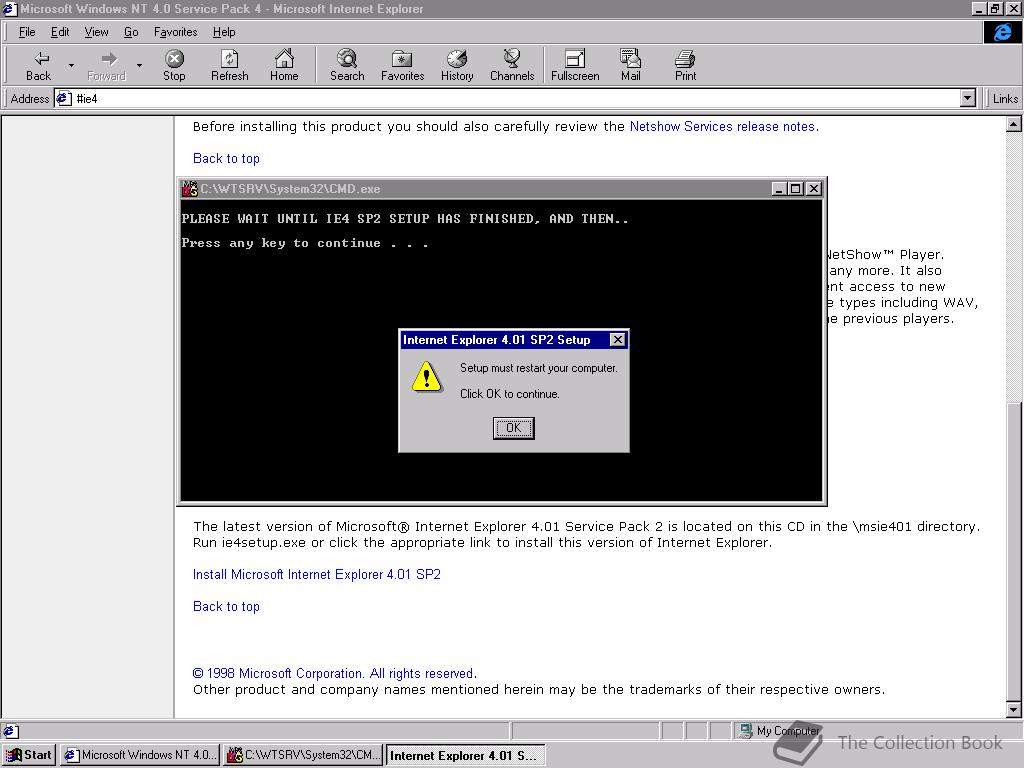This screenshot has width=1024, height=768.
Task: Click the Forward toolbar button
Action: [106, 65]
